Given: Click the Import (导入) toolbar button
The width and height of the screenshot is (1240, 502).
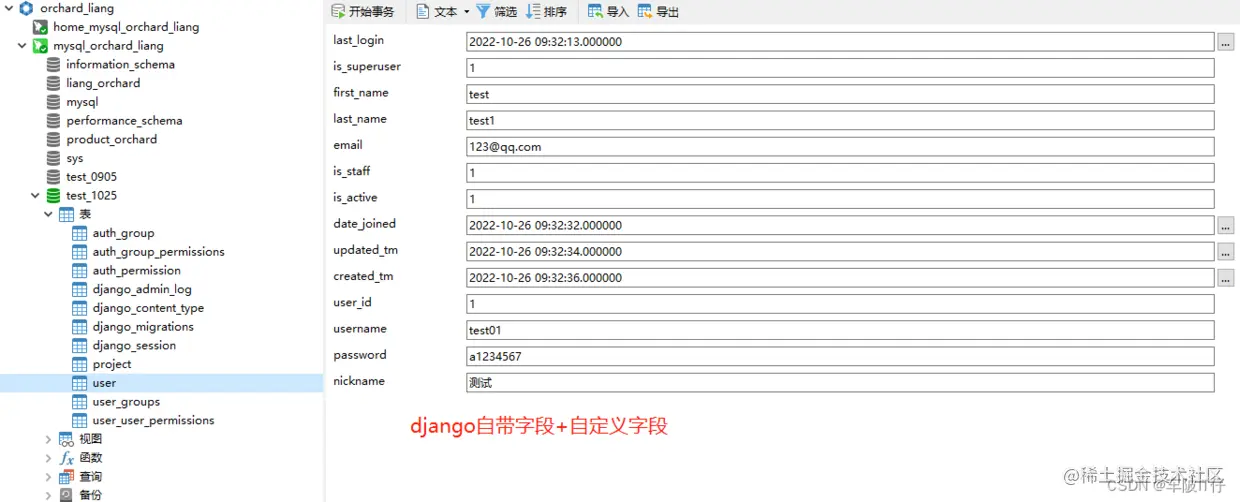Looking at the screenshot, I should 609,12.
